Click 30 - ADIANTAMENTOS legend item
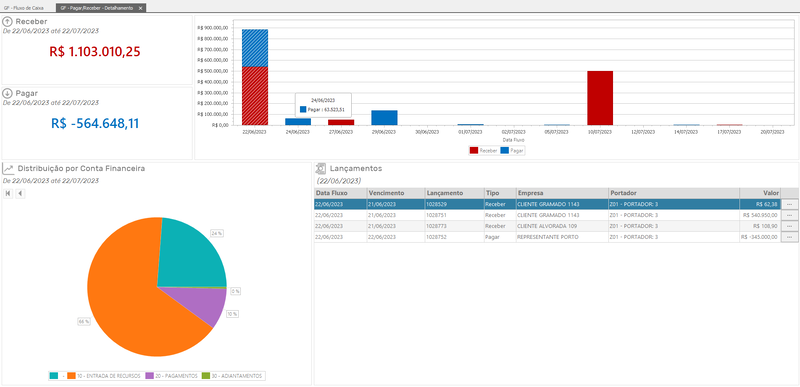Image resolution: width=800 pixels, height=387 pixels. [233, 376]
